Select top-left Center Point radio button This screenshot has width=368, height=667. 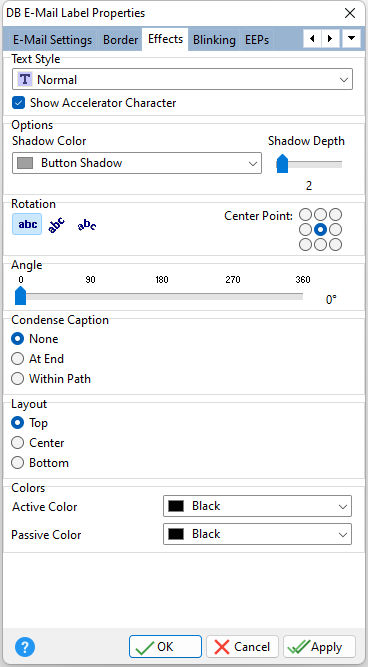pos(305,214)
